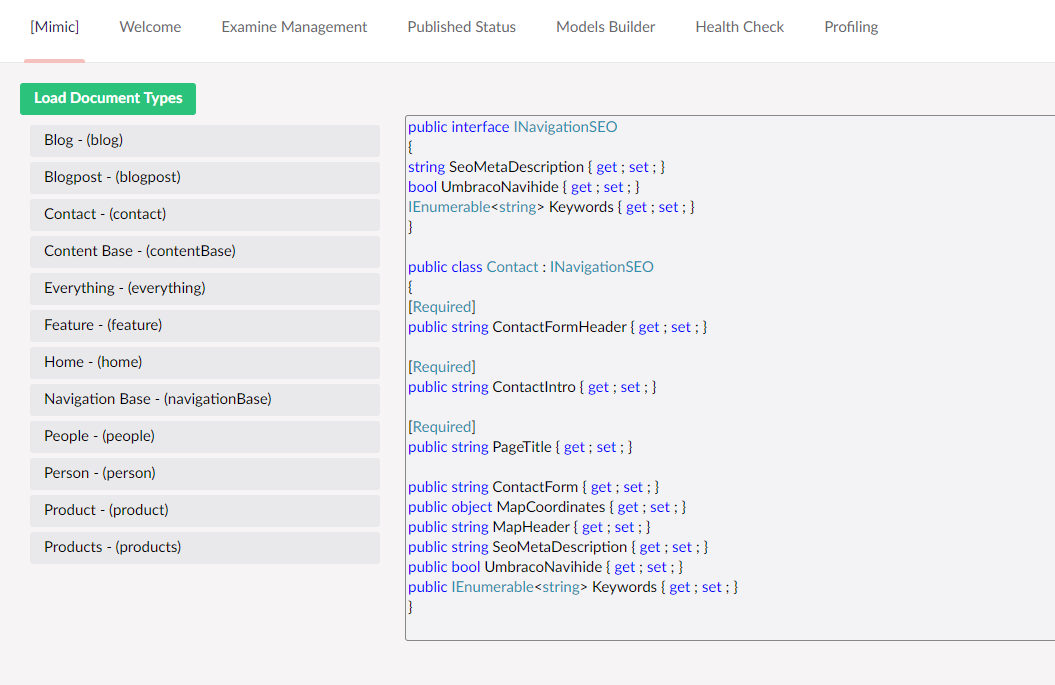Screen dimensions: 1055x685
Task: Click the [Required] attribute above PageTitle
Action: coord(441,427)
